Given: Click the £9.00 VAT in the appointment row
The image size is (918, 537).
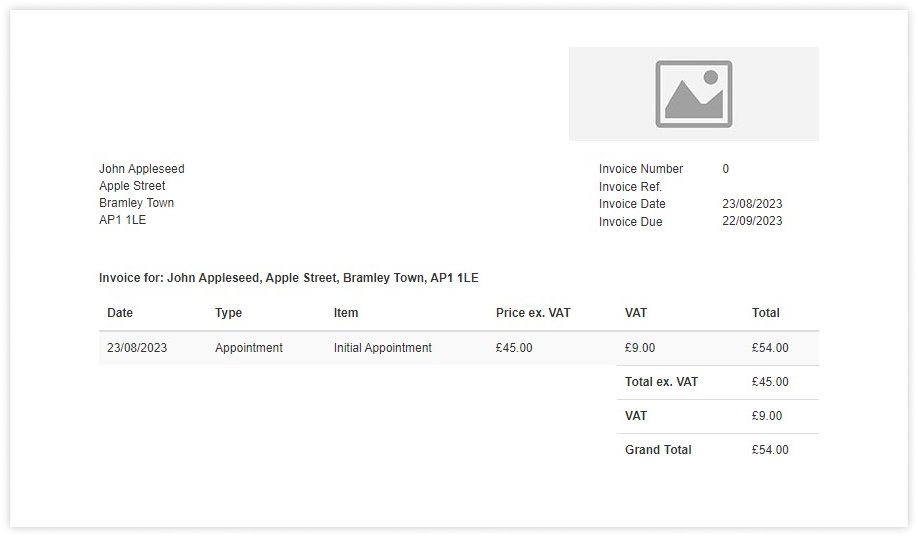Looking at the screenshot, I should (x=640, y=348).
